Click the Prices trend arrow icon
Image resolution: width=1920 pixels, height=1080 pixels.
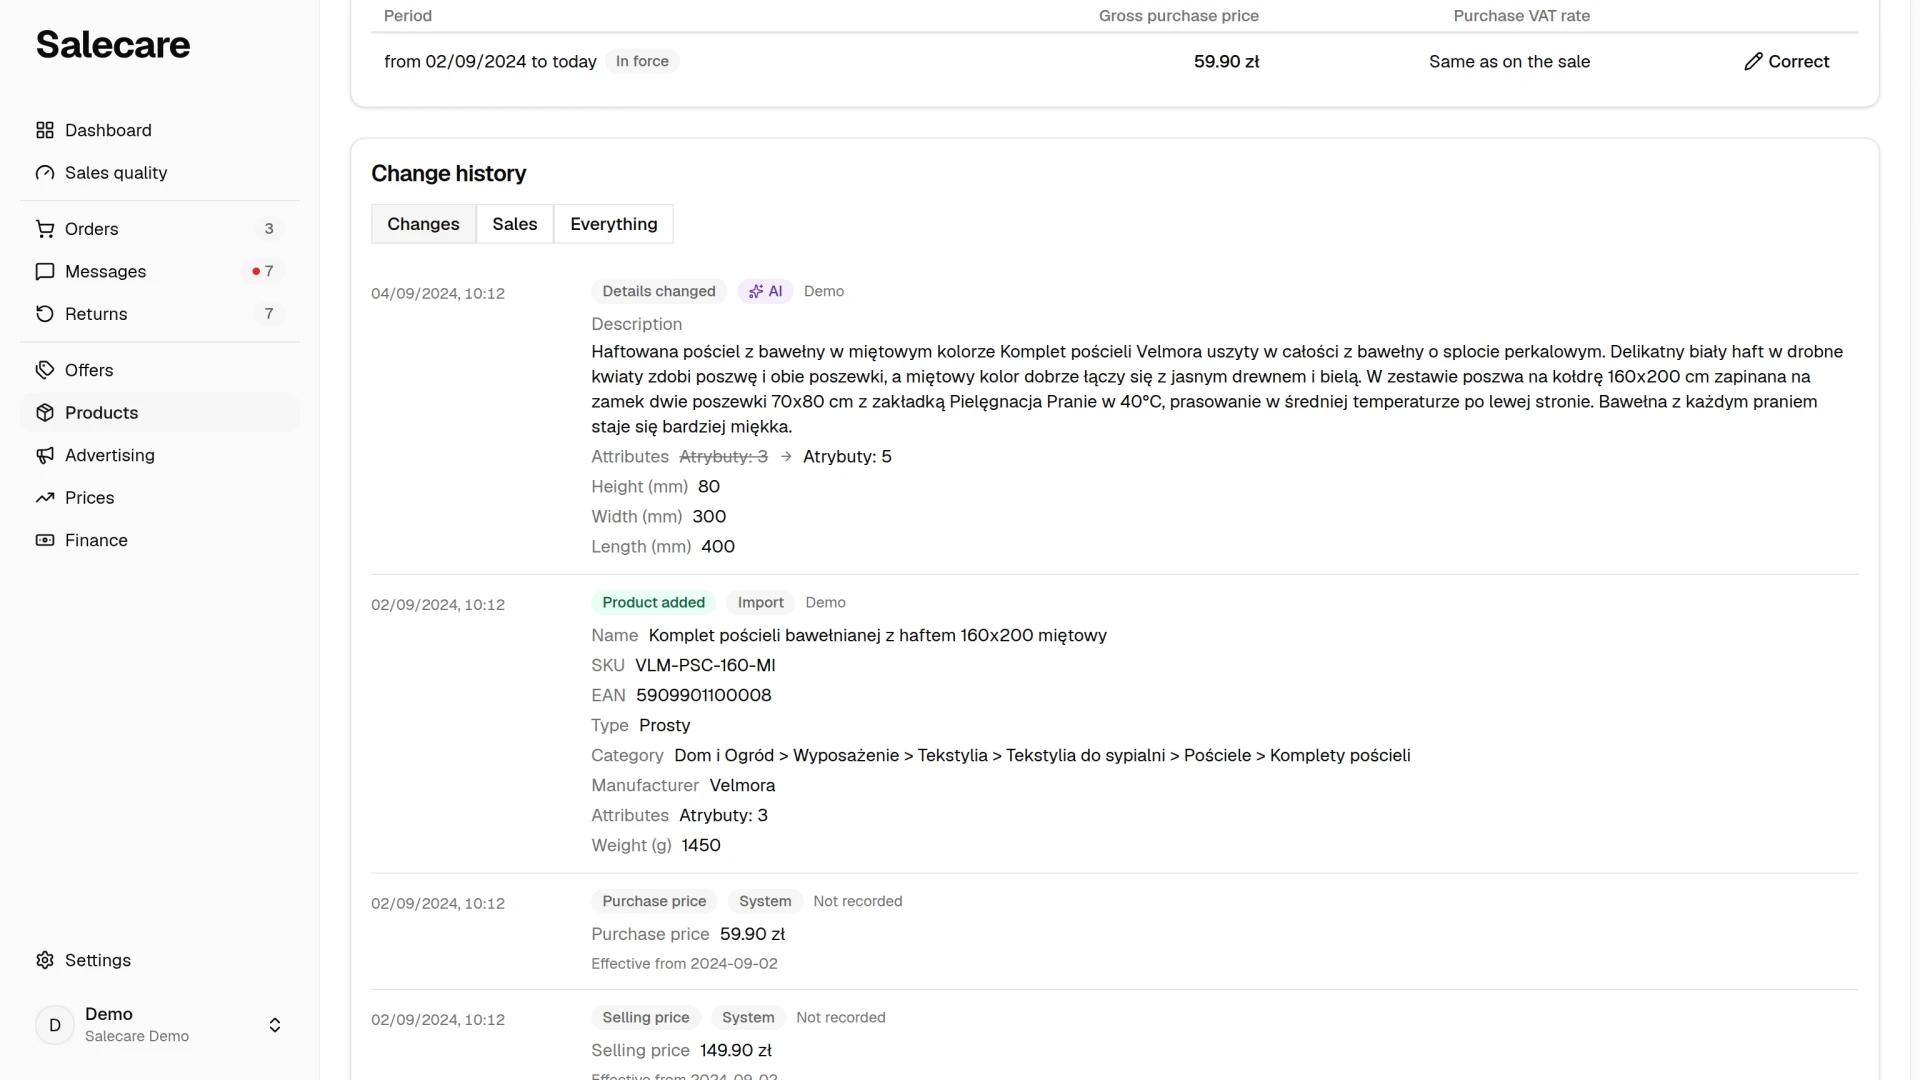click(x=45, y=498)
